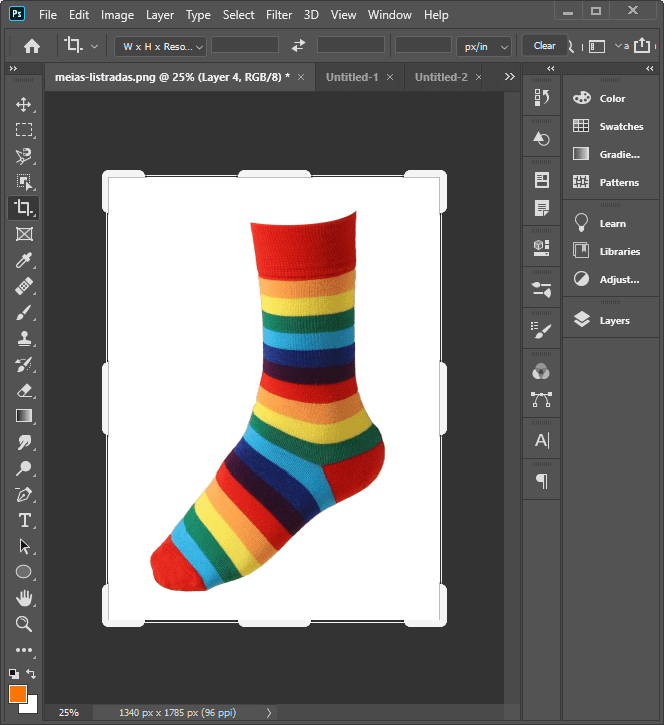Click the white background color swatch
This screenshot has height=725, width=664.
coord(31,707)
